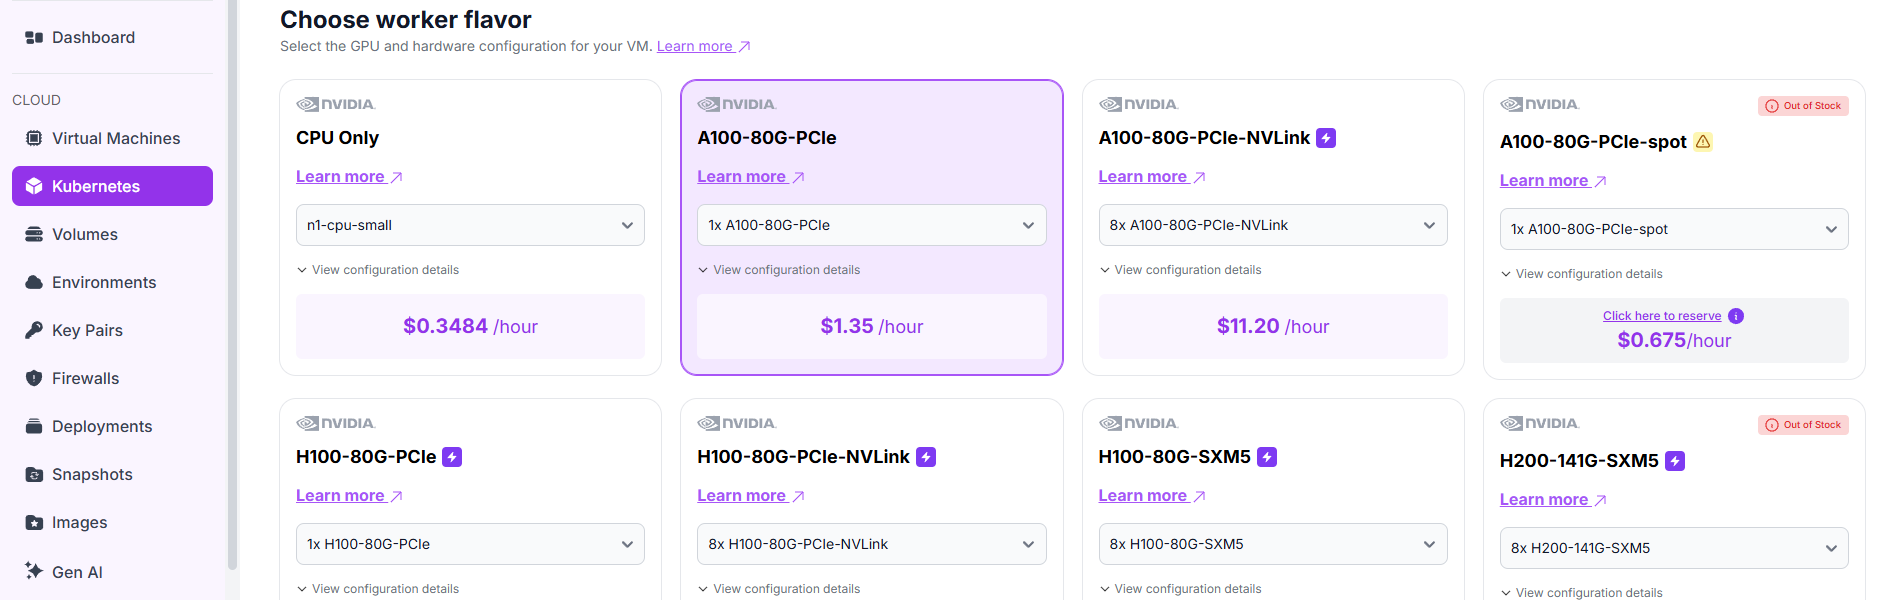Expand configuration details for CPU Only
The height and width of the screenshot is (600, 1898).
[378, 270]
